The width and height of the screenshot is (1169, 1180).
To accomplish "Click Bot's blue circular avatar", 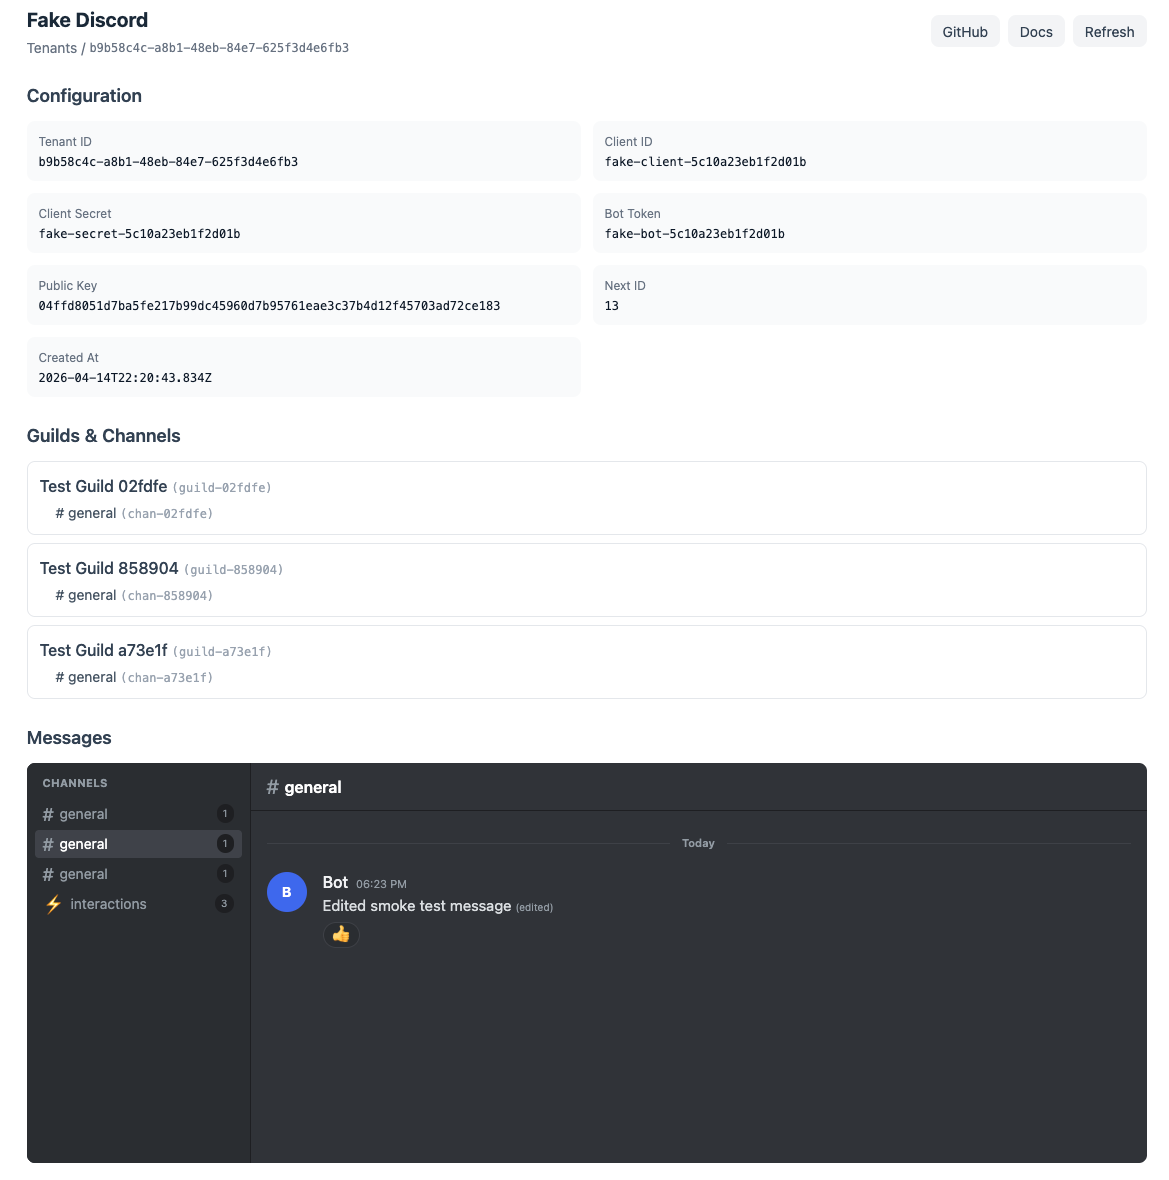I will point(287,891).
